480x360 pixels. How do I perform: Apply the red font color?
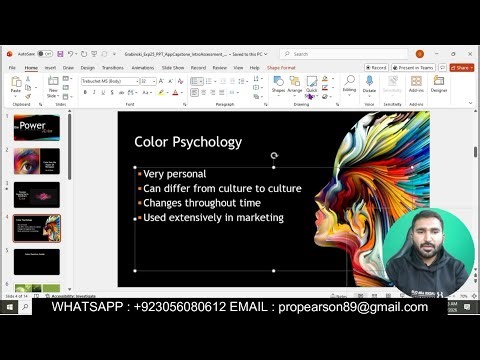pos(175,92)
